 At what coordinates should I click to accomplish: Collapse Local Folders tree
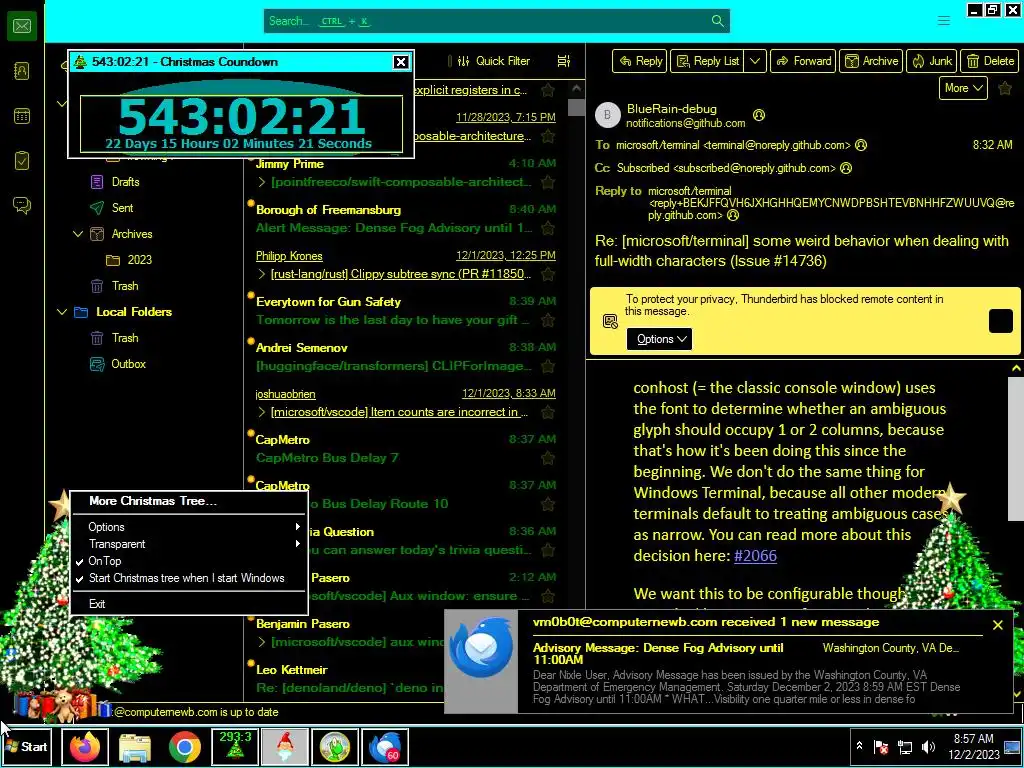click(62, 312)
